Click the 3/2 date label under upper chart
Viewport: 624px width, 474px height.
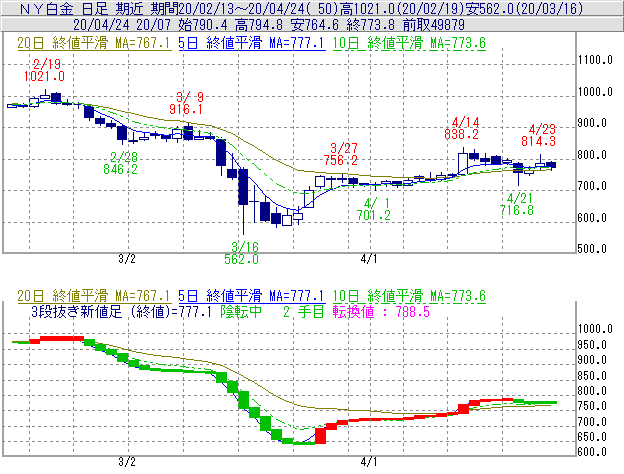[x=127, y=259]
